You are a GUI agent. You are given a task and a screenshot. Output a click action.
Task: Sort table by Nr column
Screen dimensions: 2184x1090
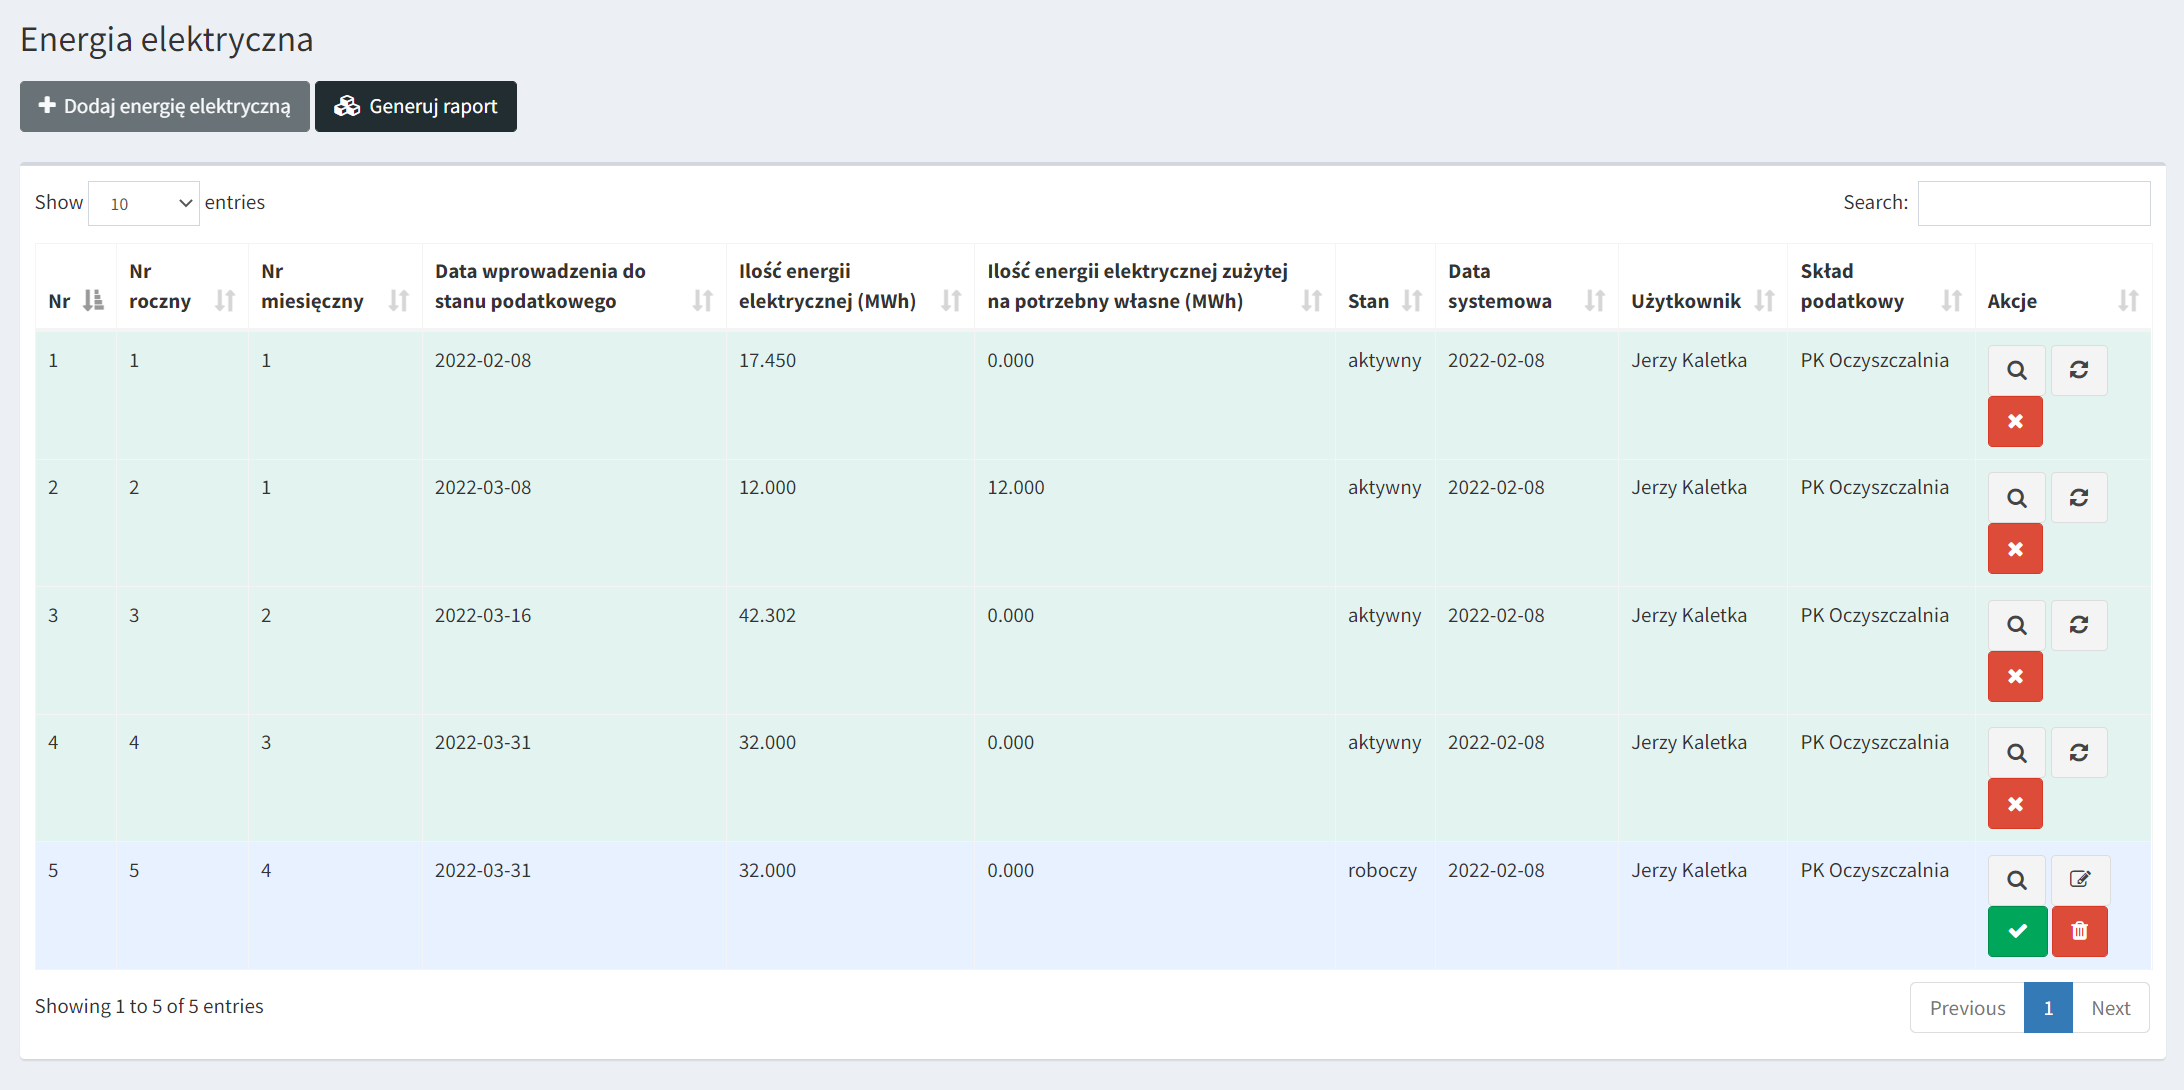[x=75, y=301]
